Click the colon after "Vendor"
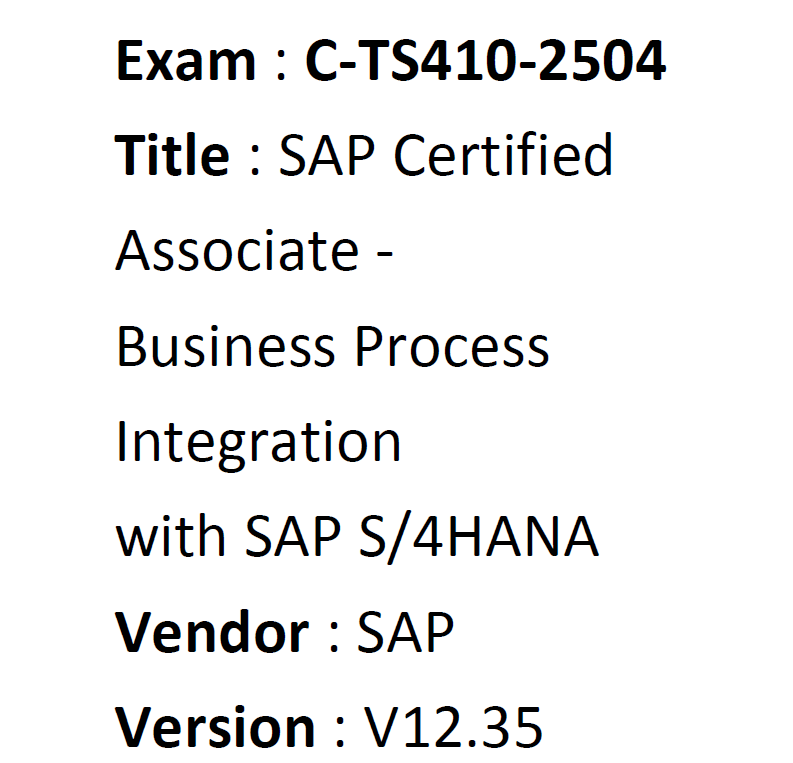This screenshot has height=763, width=793. (334, 637)
